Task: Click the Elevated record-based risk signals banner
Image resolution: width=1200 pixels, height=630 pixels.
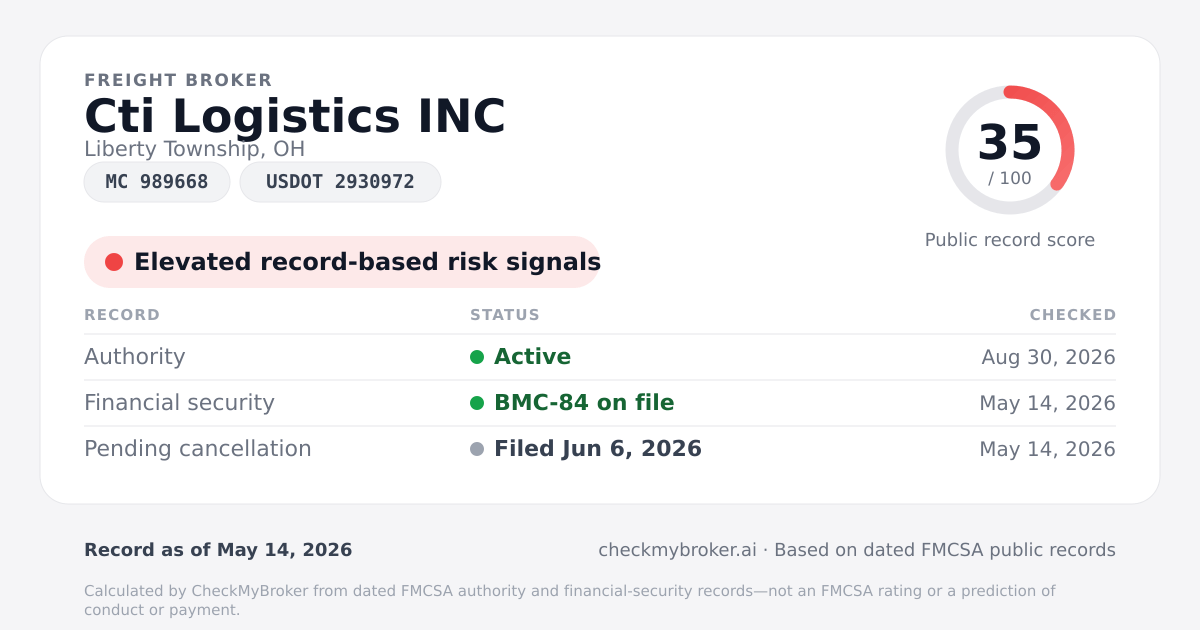Action: (x=342, y=262)
